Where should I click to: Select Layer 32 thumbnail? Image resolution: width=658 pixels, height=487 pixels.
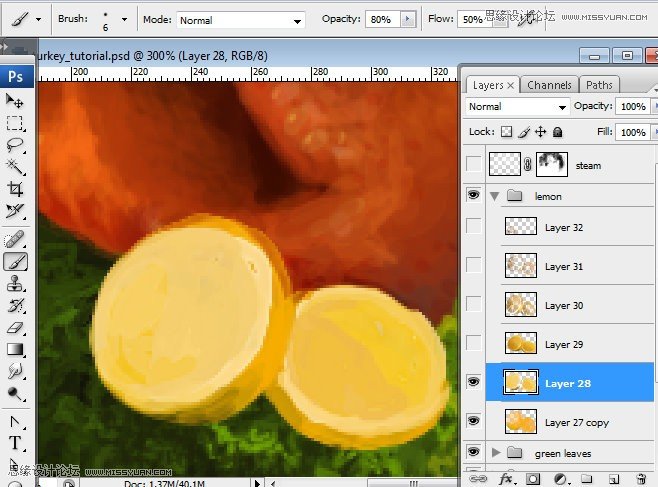pyautogui.click(x=520, y=226)
